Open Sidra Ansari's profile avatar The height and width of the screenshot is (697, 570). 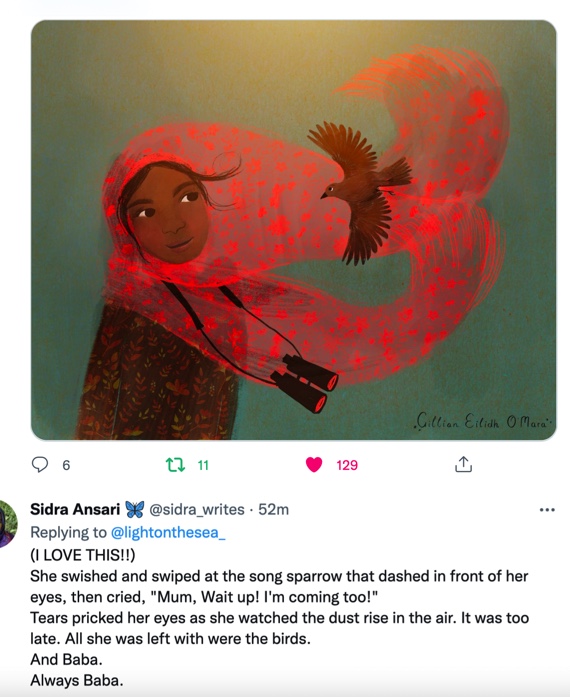click(x=8, y=523)
